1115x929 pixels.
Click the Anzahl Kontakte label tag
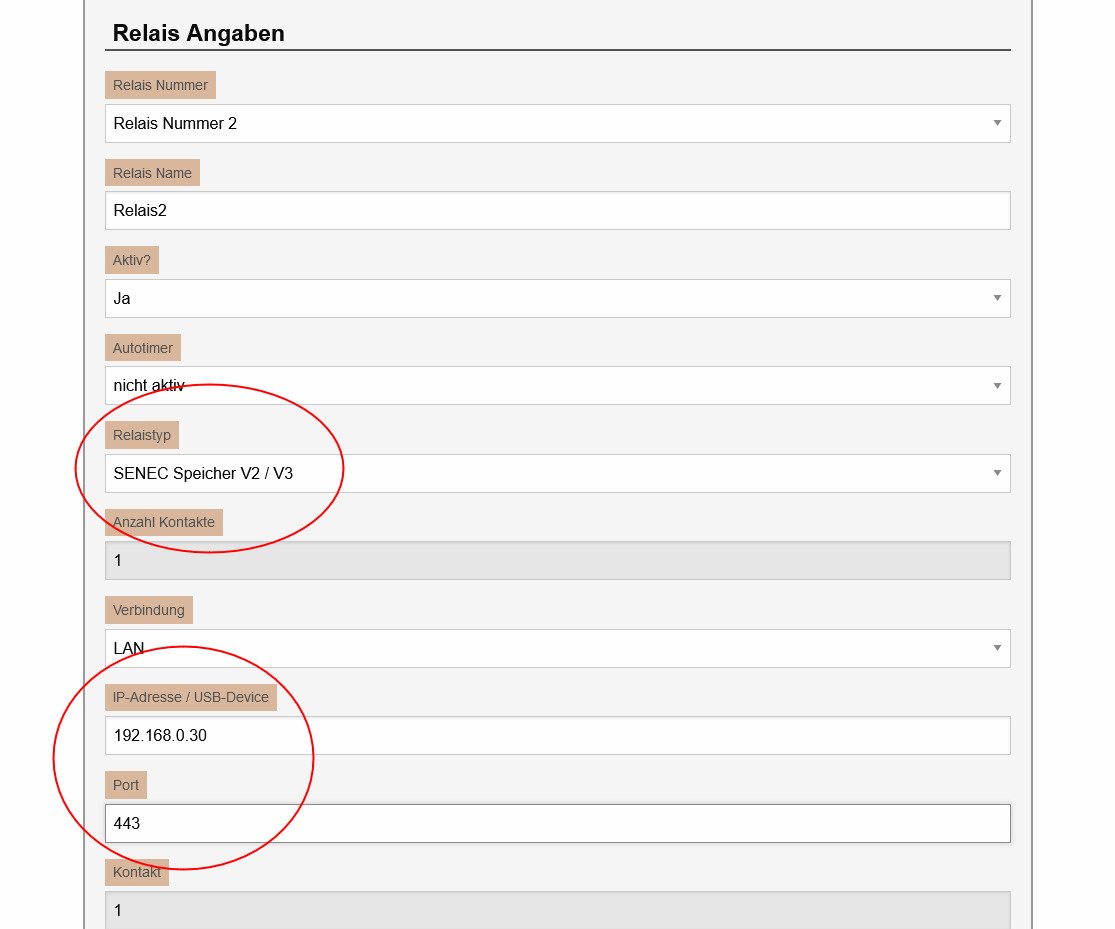click(x=164, y=522)
